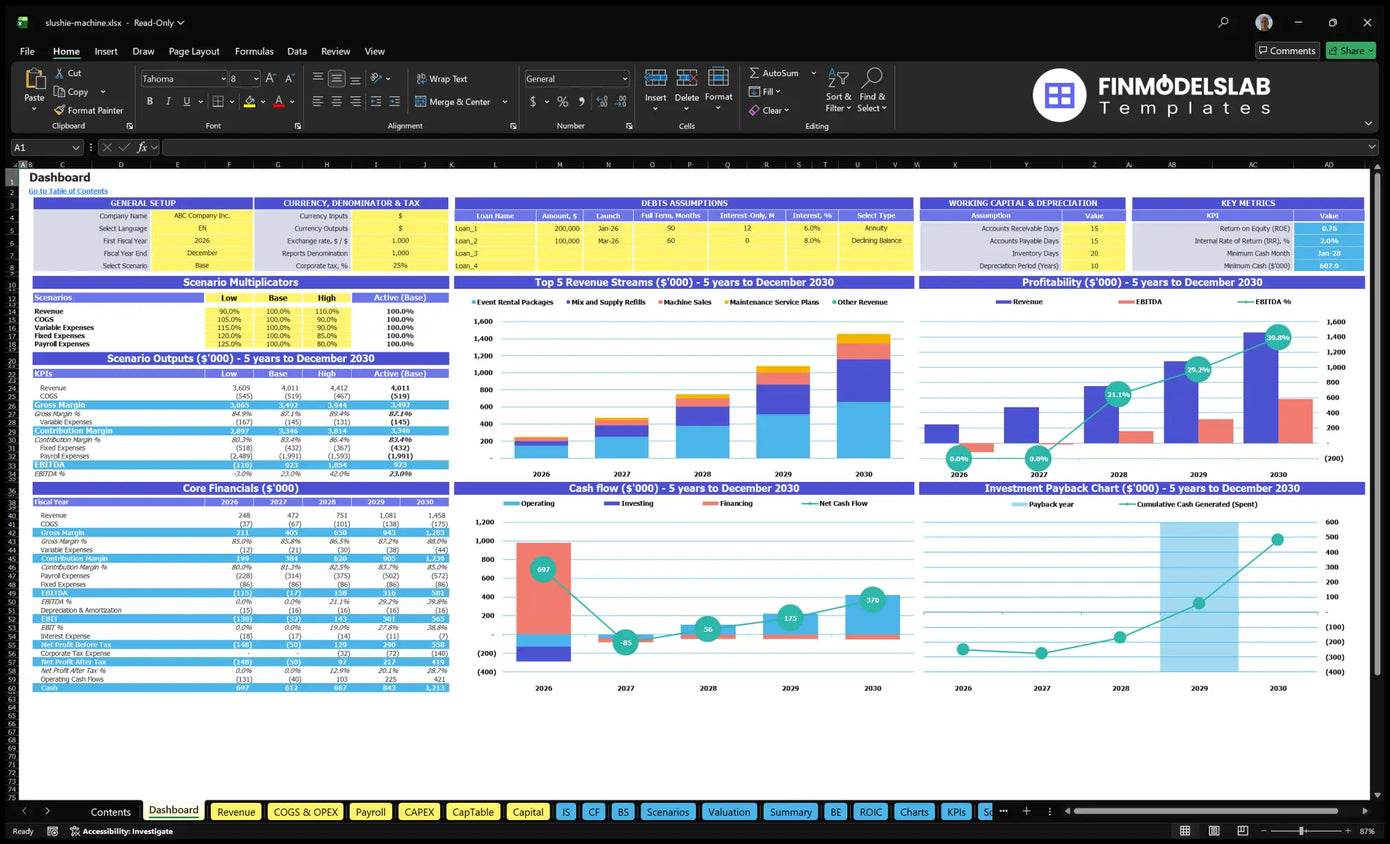The image size is (1390, 844).
Task: Click the Cut scissors icon
Action: [x=60, y=73]
